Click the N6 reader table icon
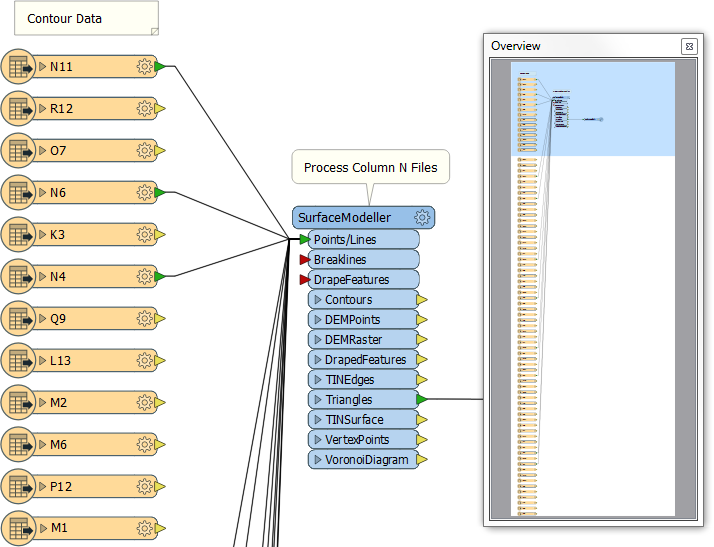Image resolution: width=714 pixels, height=547 pixels. point(18,193)
